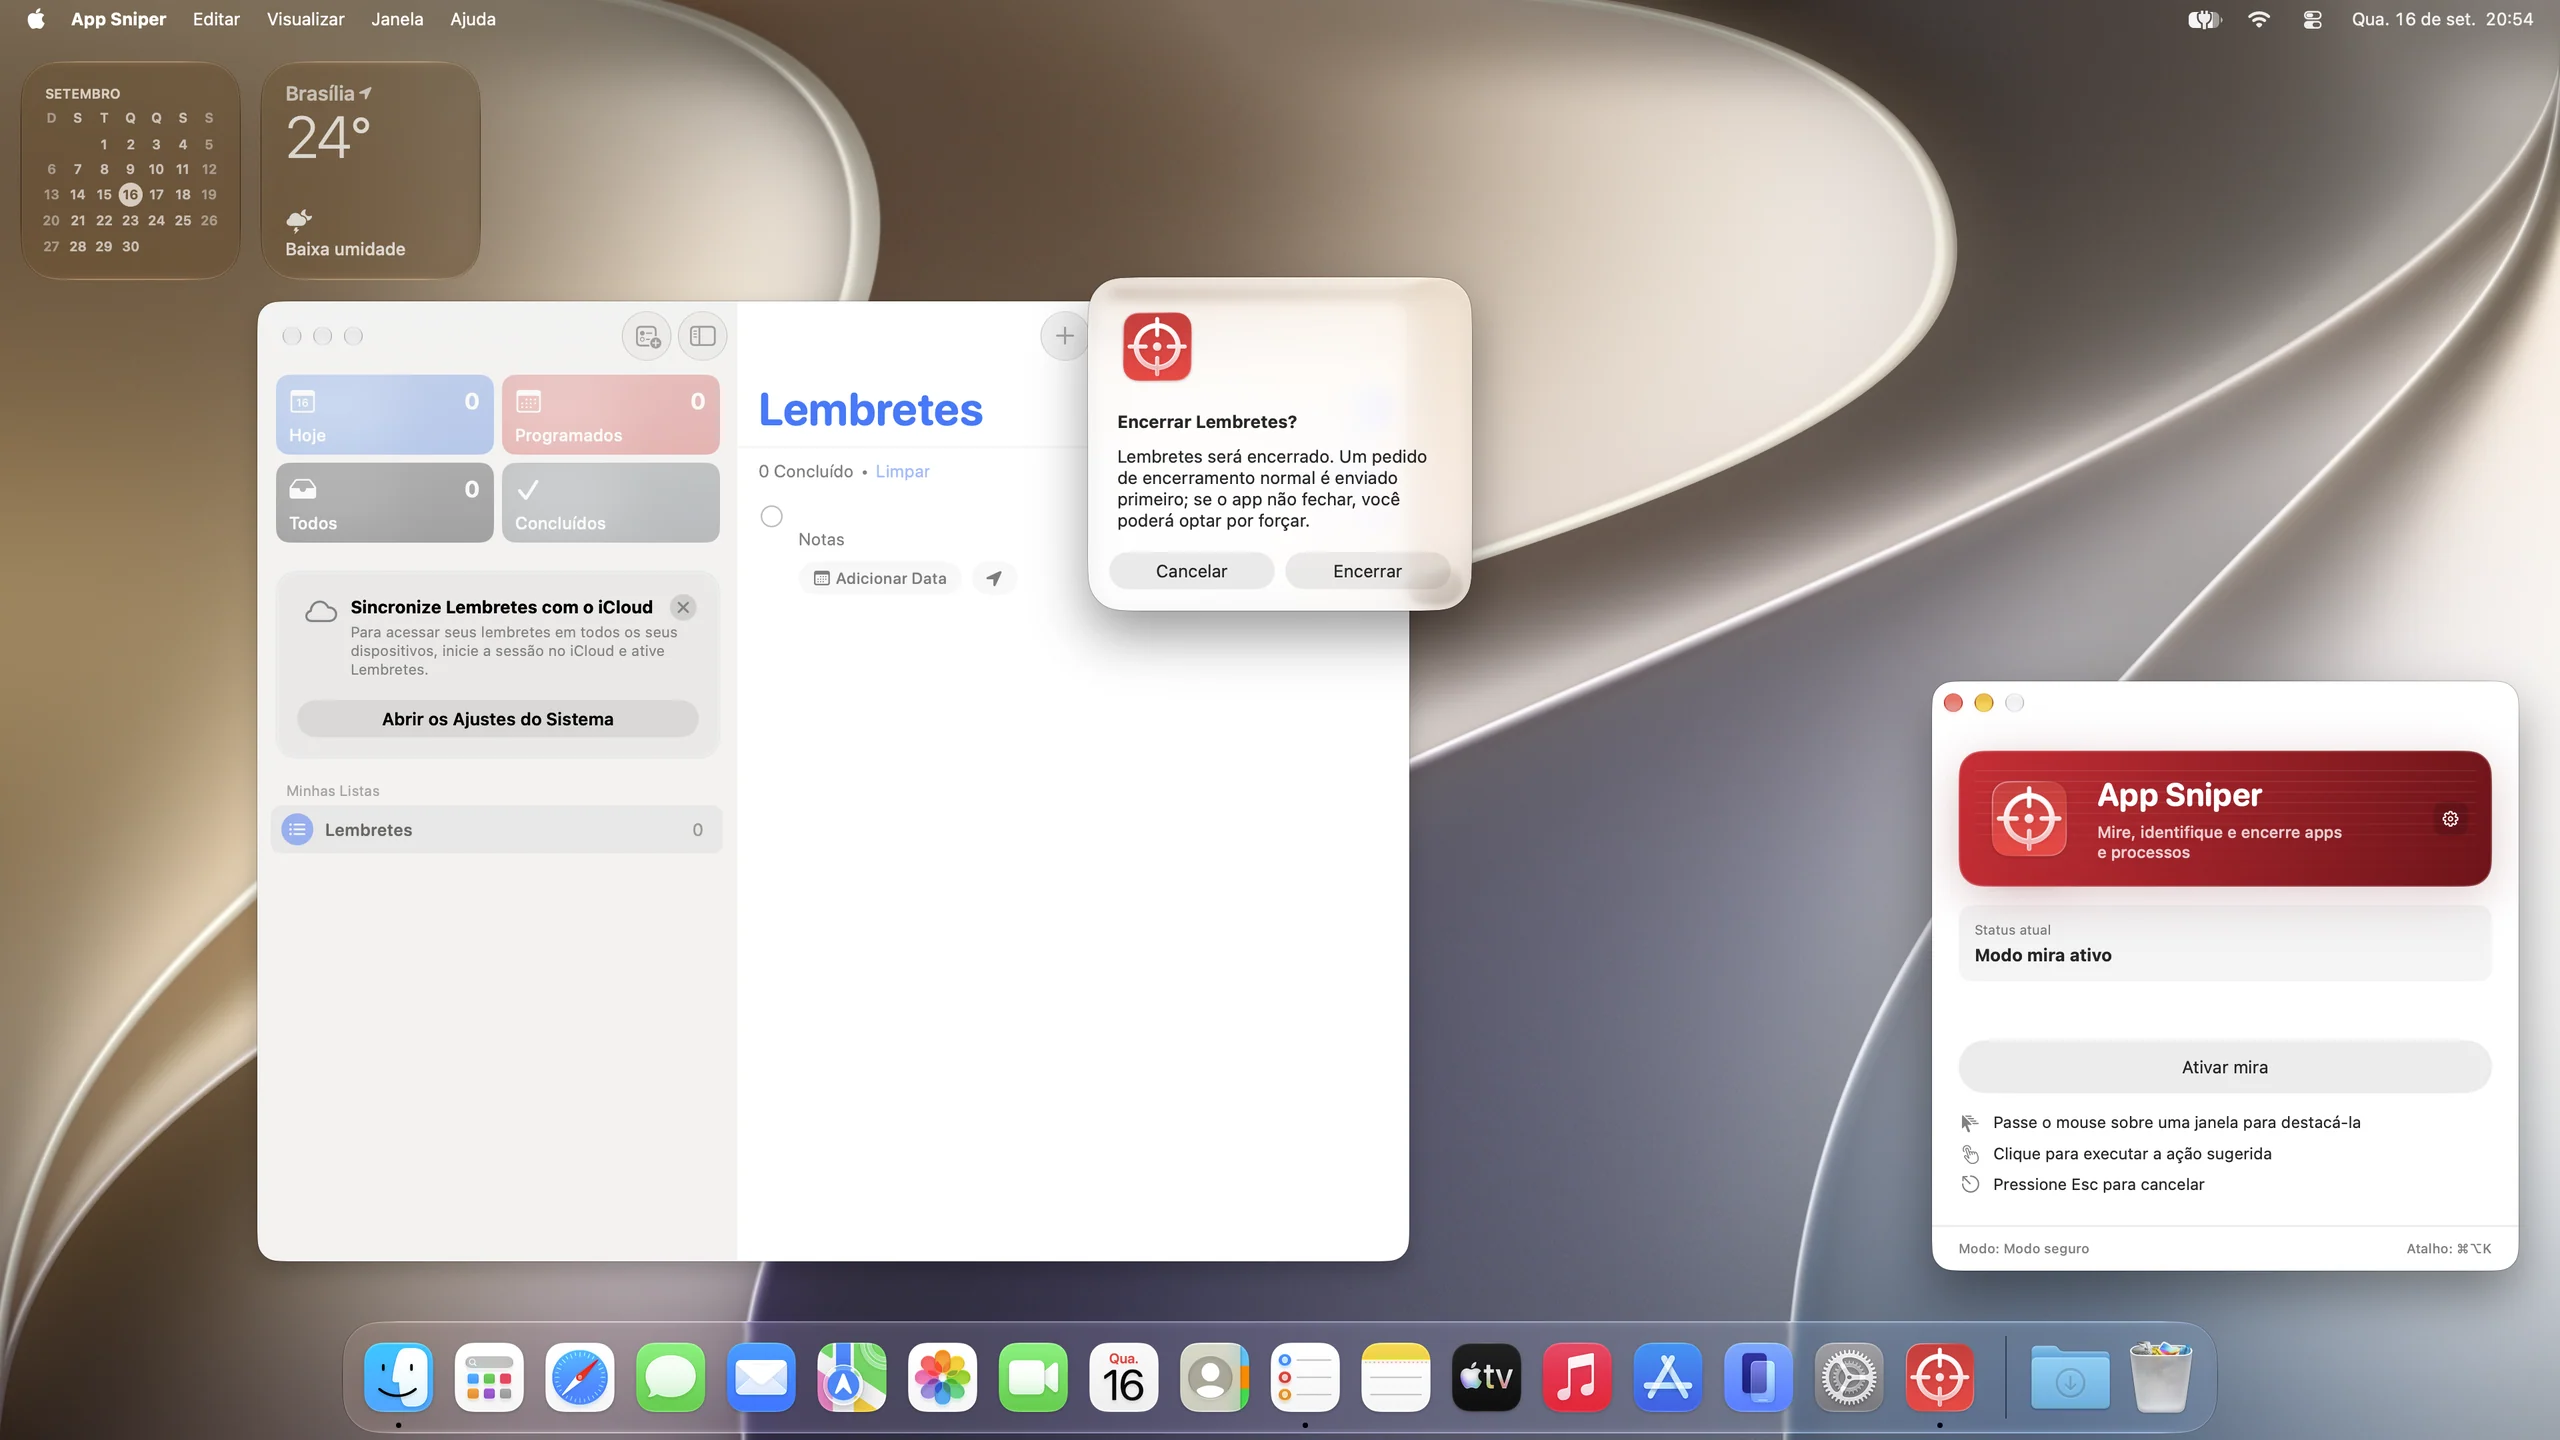
Task: Click the Atalho shortcut text in App Sniper
Action: [x=2448, y=1248]
